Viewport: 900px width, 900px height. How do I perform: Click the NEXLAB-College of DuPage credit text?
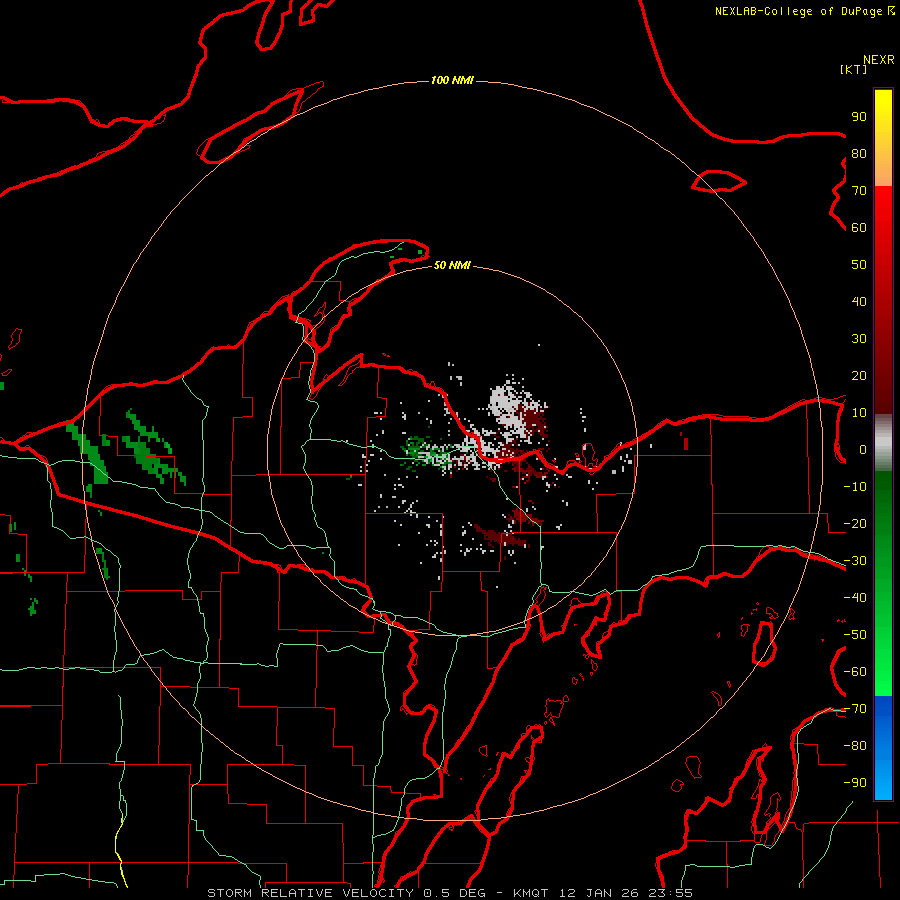pos(804,11)
